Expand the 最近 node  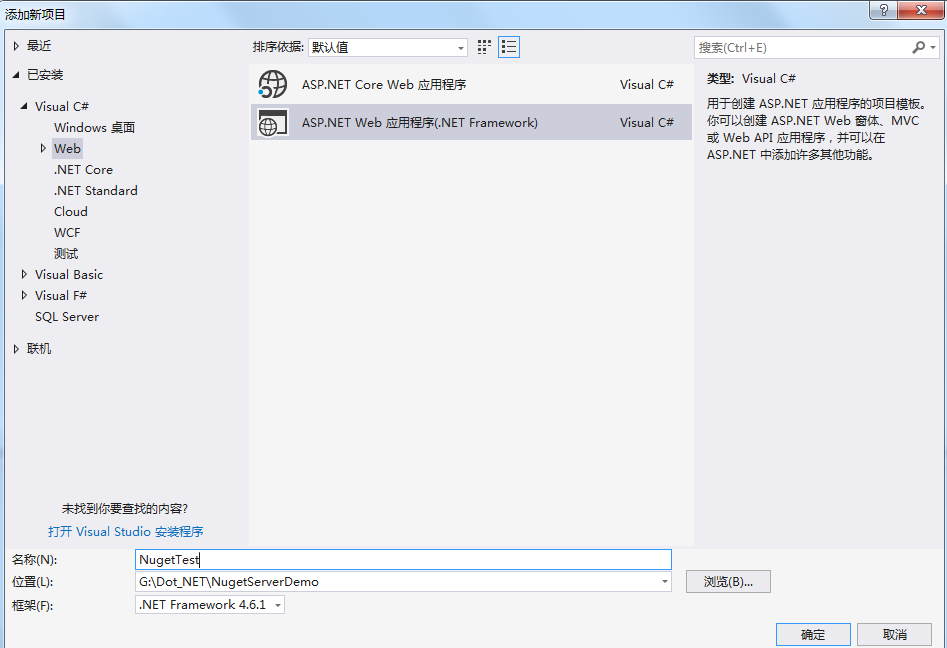[x=16, y=46]
